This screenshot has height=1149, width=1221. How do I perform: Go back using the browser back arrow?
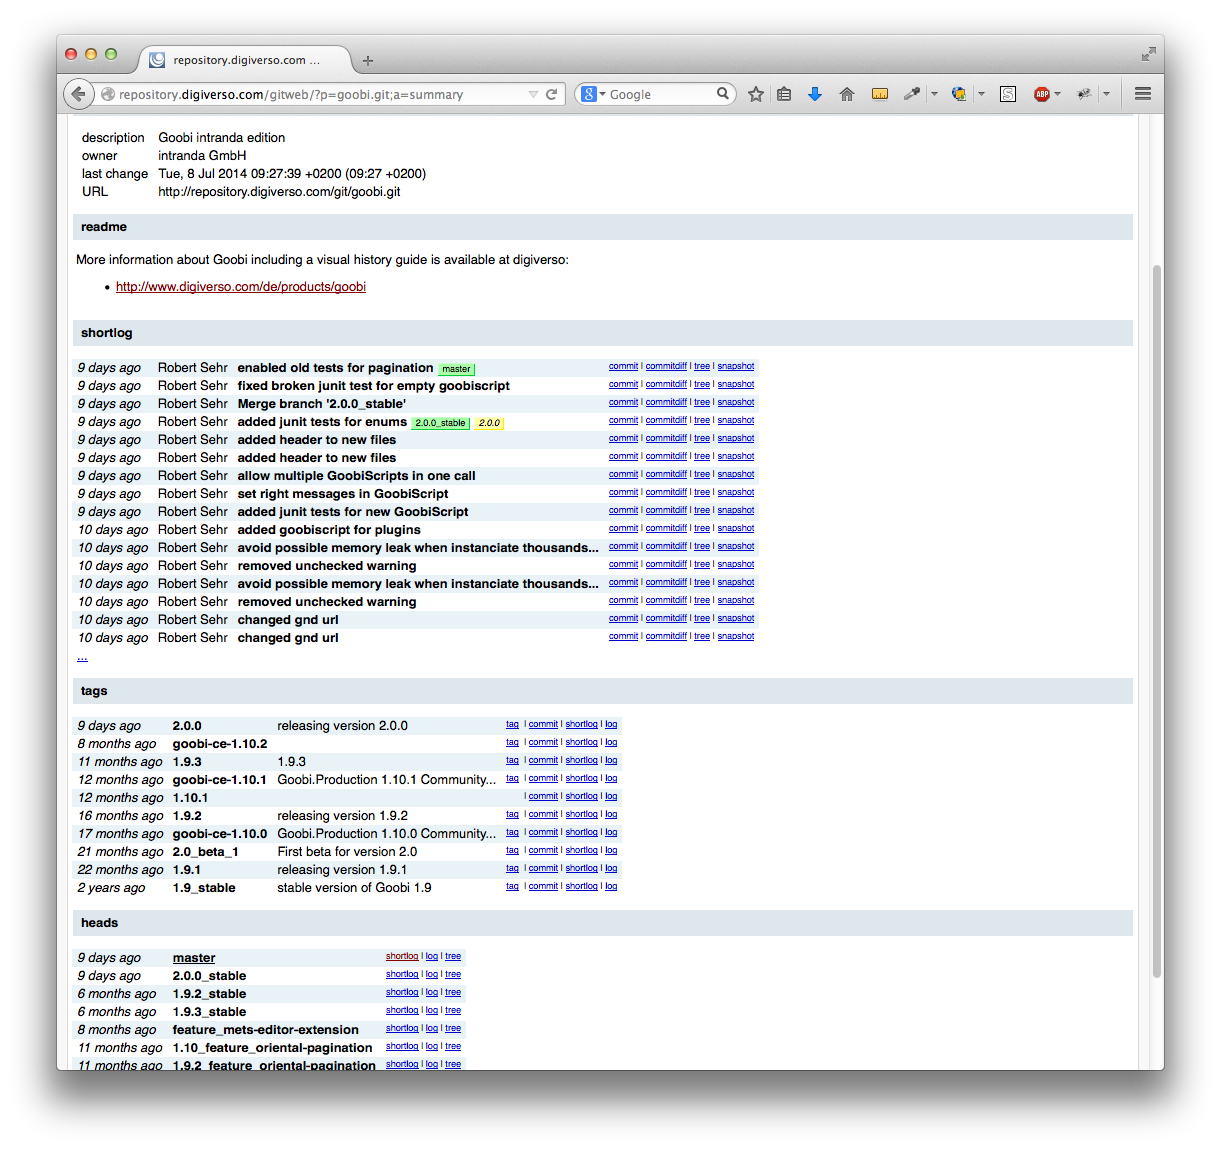(x=78, y=94)
